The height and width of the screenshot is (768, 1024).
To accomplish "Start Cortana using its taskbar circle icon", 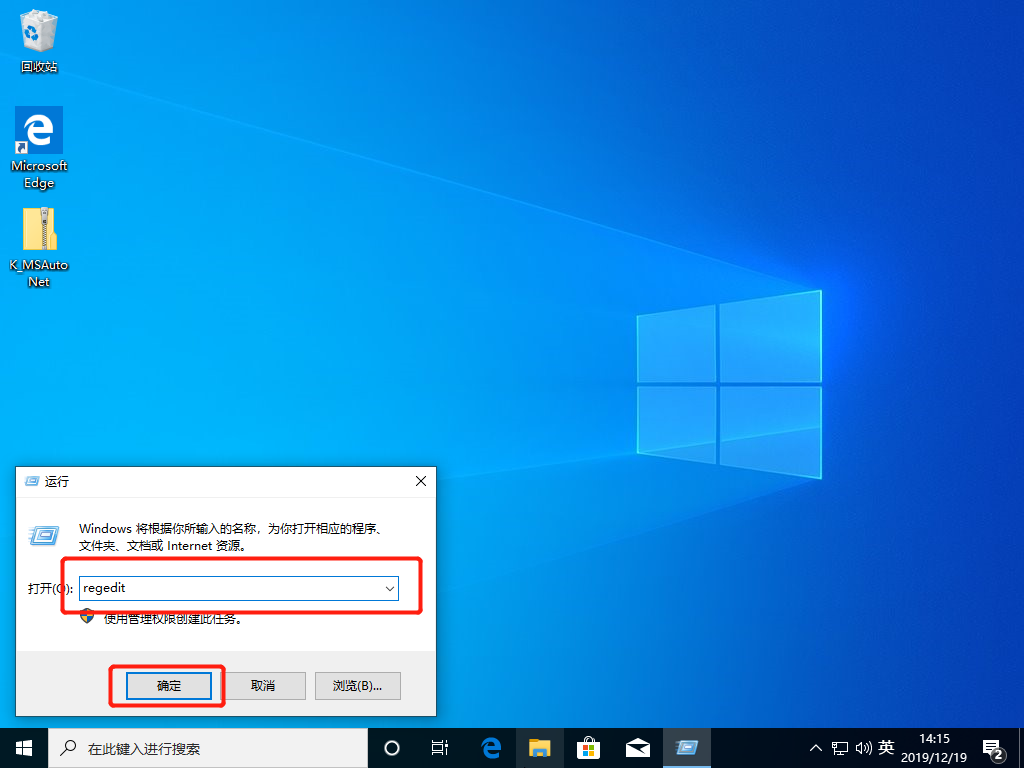I will click(x=391, y=747).
